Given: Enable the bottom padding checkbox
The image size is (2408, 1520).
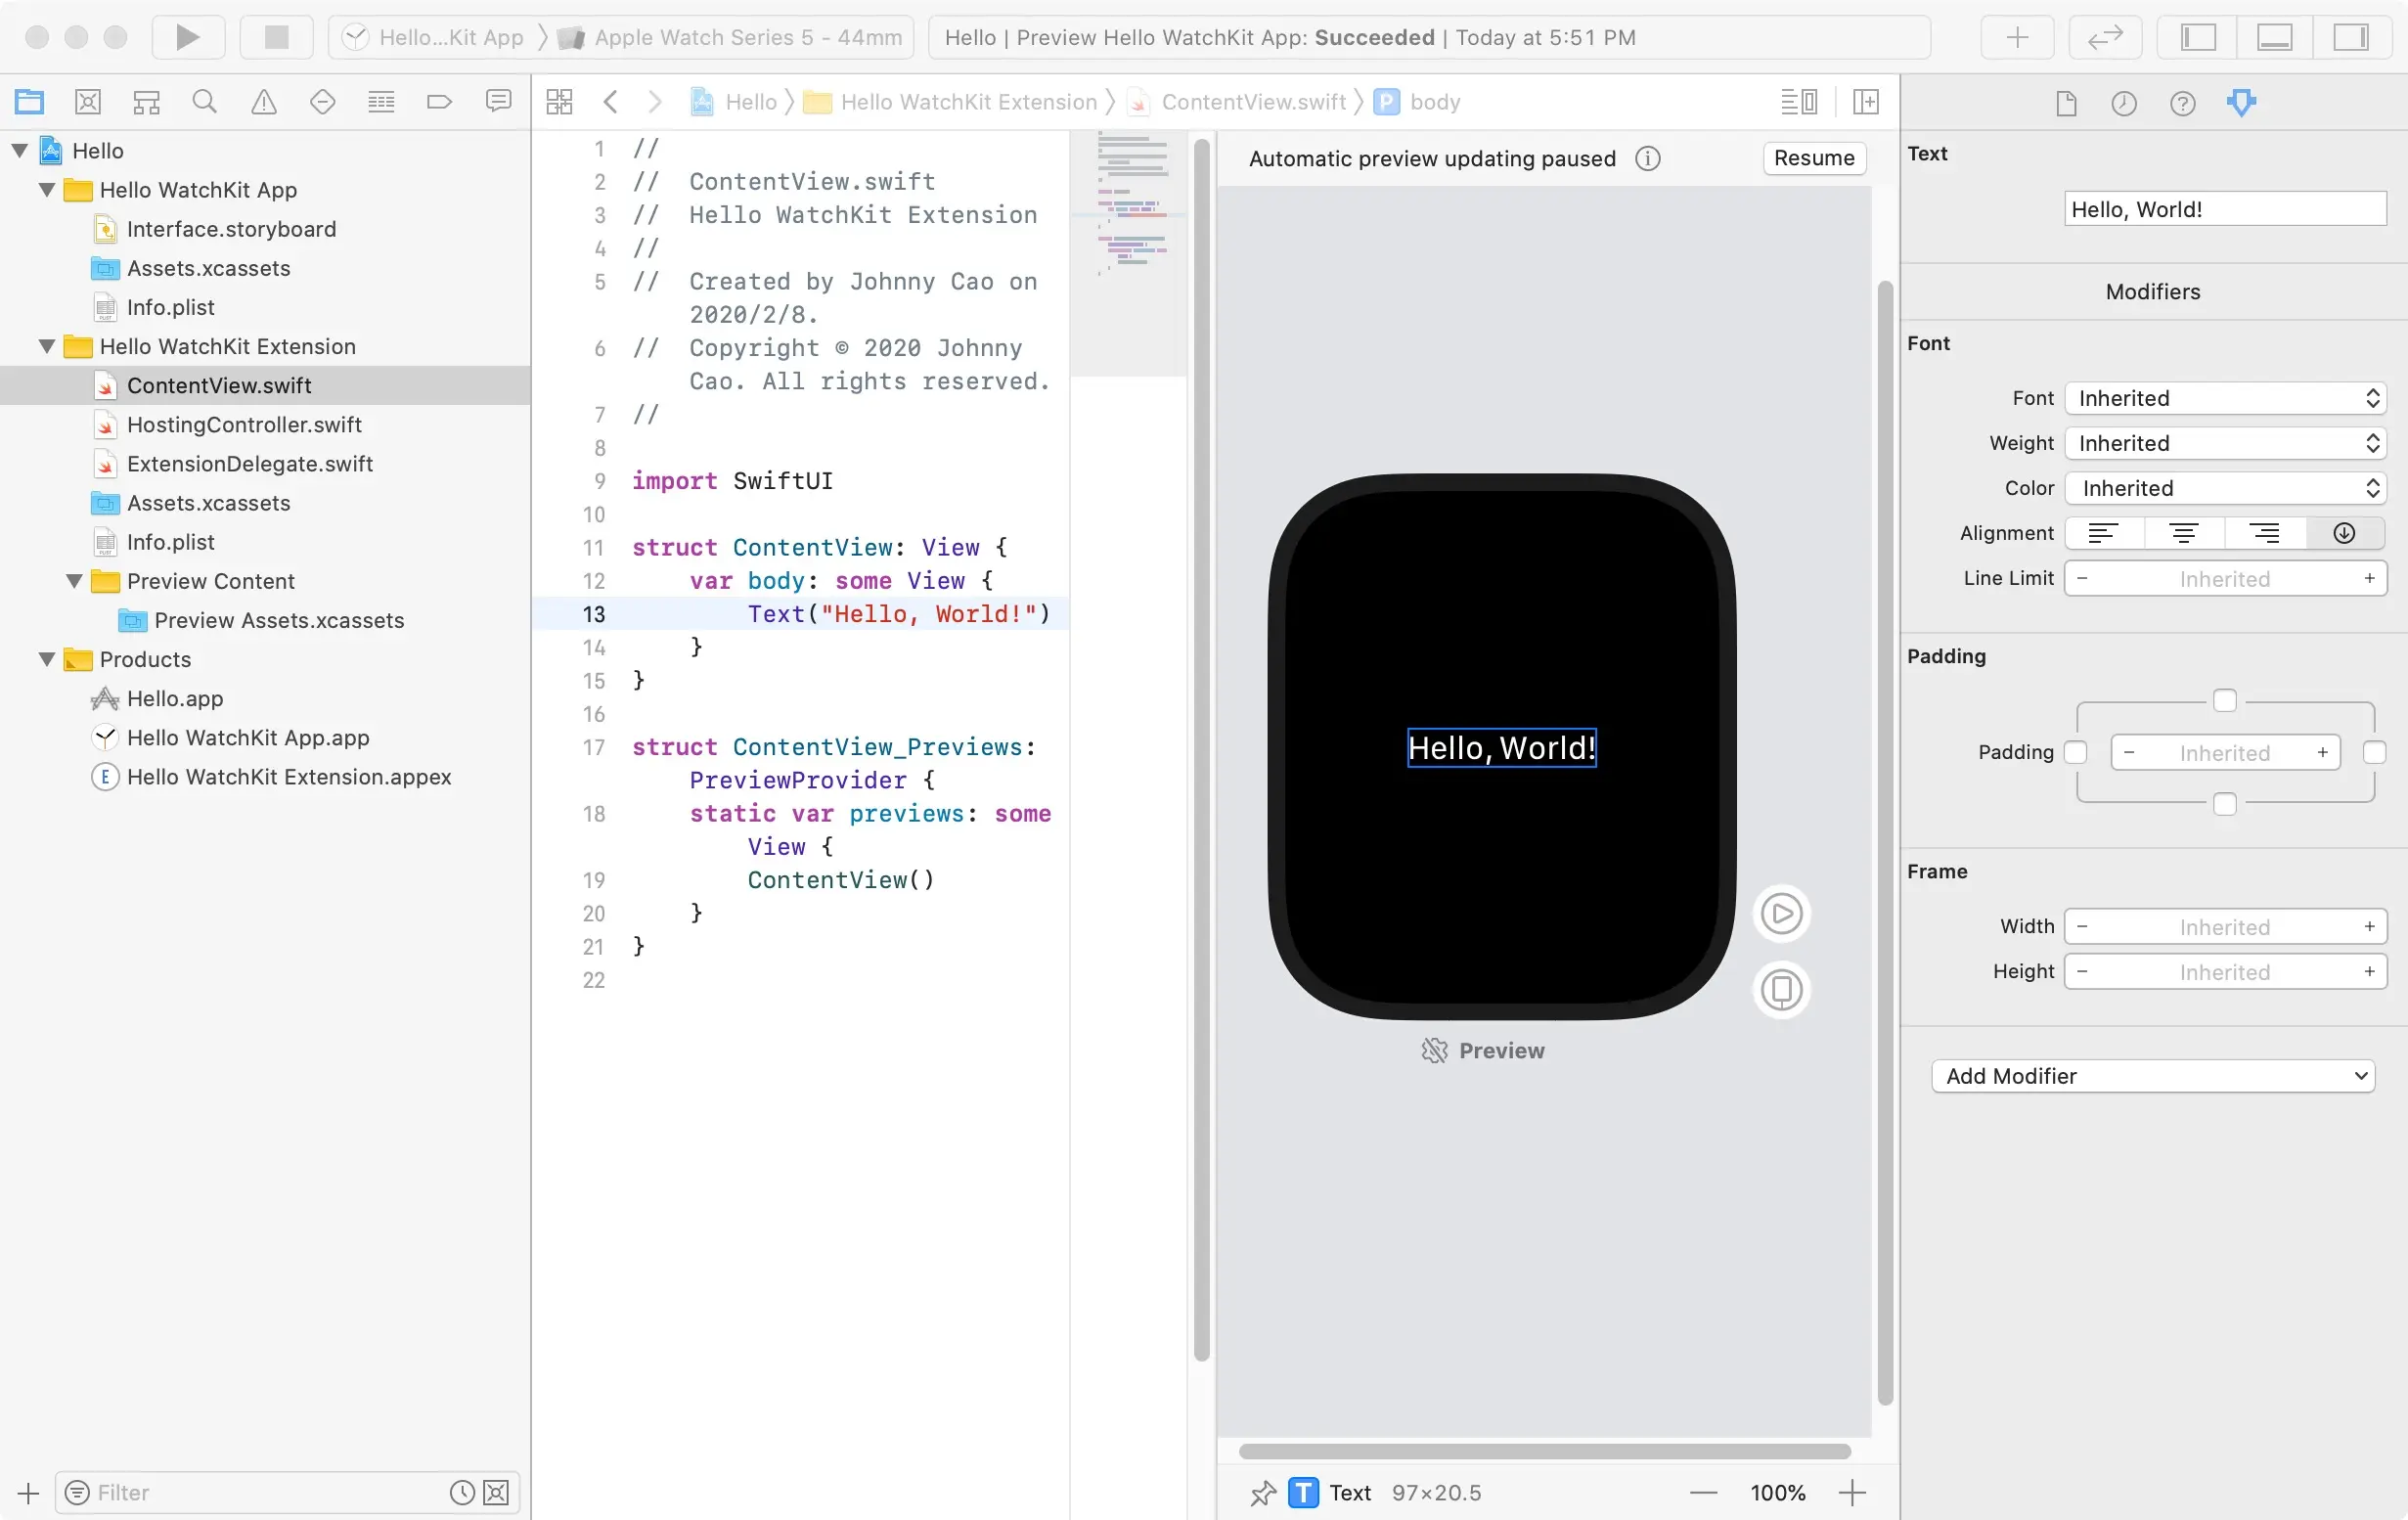Looking at the screenshot, I should tap(2224, 804).
